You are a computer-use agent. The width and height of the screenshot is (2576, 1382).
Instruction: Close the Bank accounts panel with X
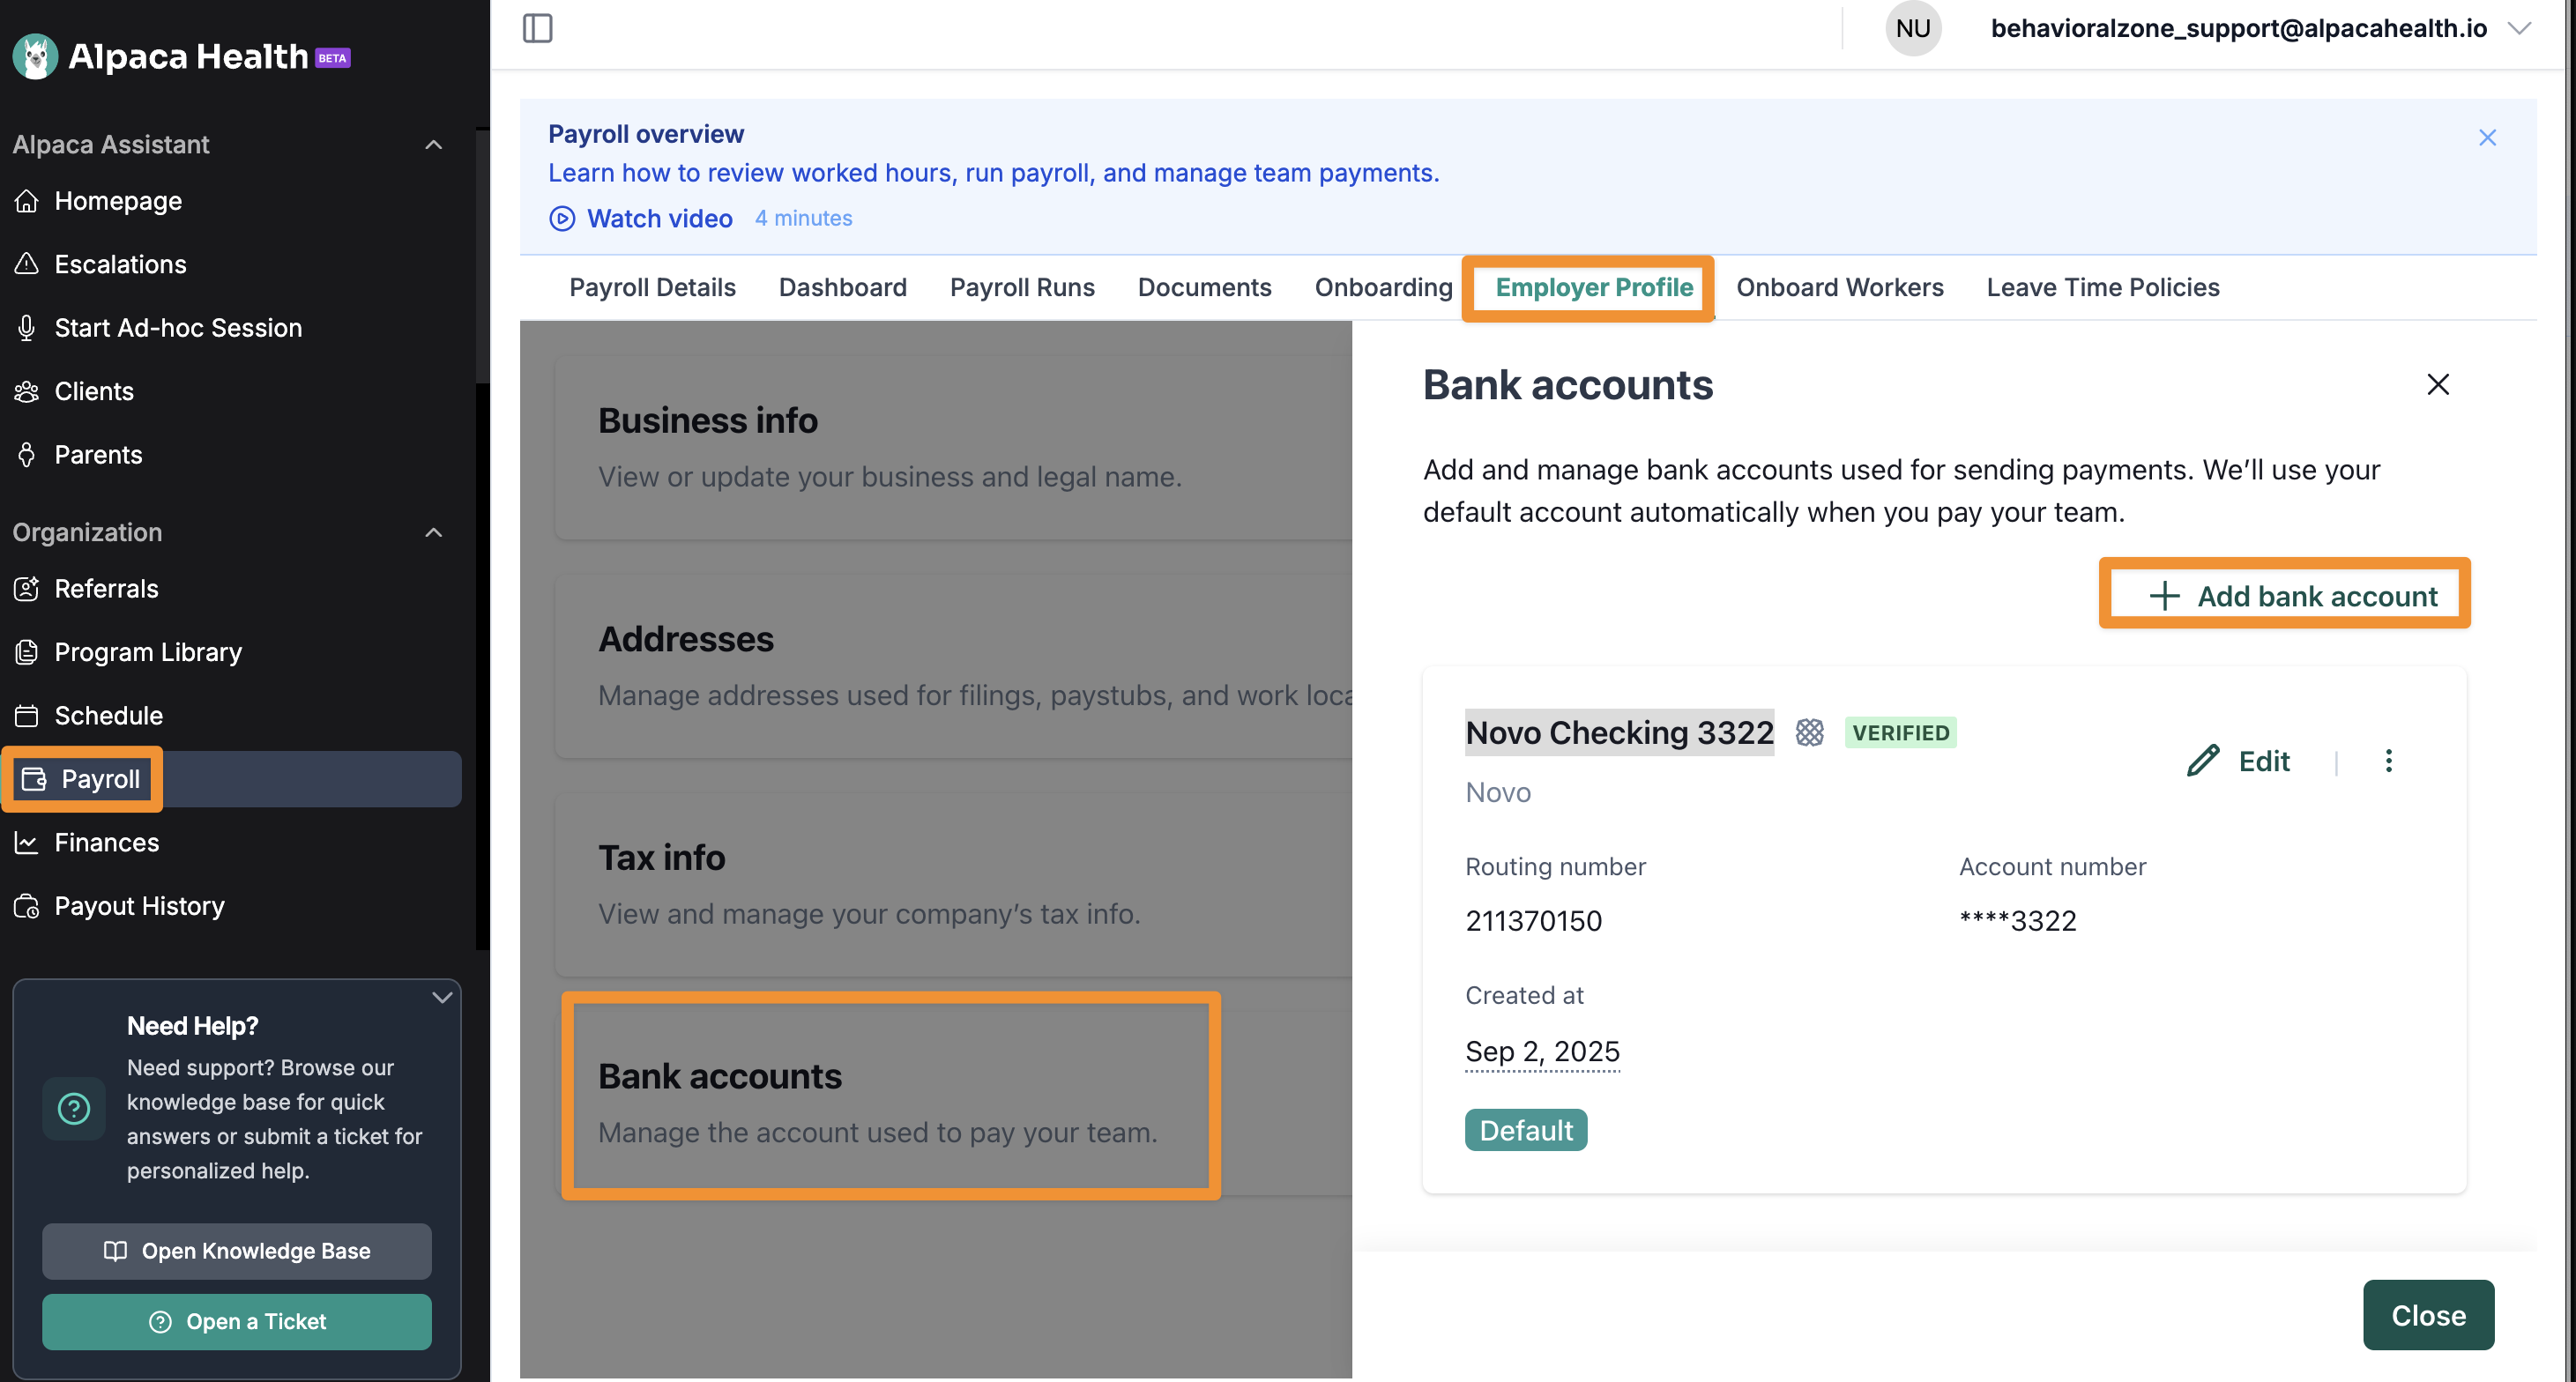pos(2438,384)
